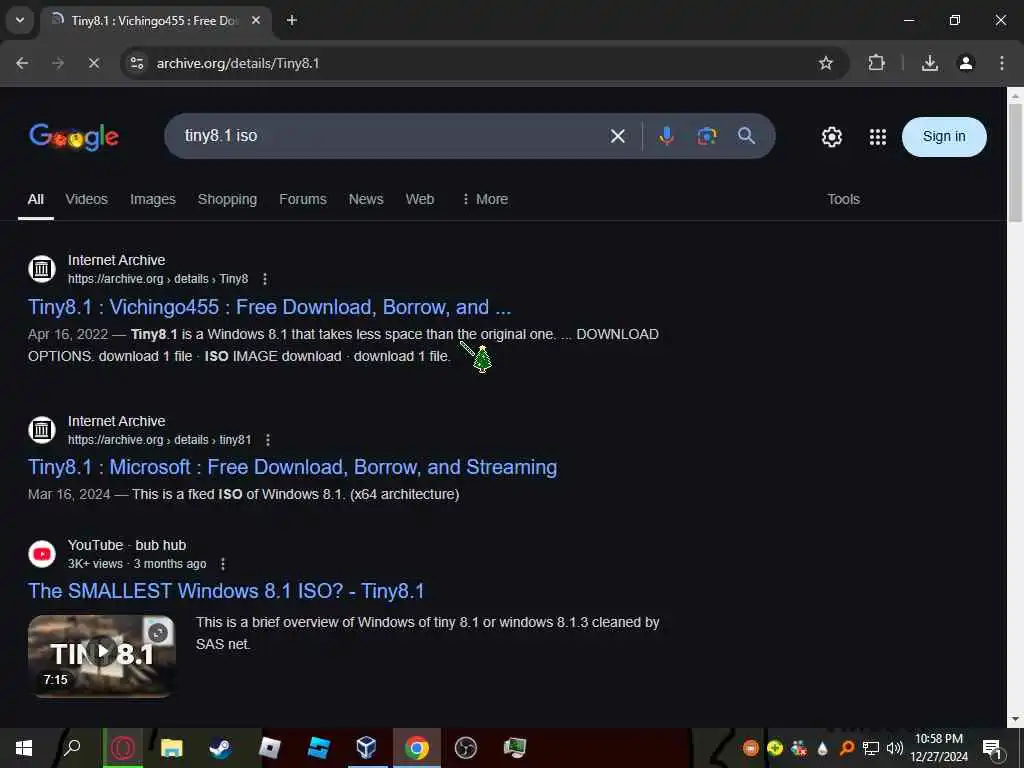Open a new browser tab
Screen dimensions: 1024x768
pos(292,20)
